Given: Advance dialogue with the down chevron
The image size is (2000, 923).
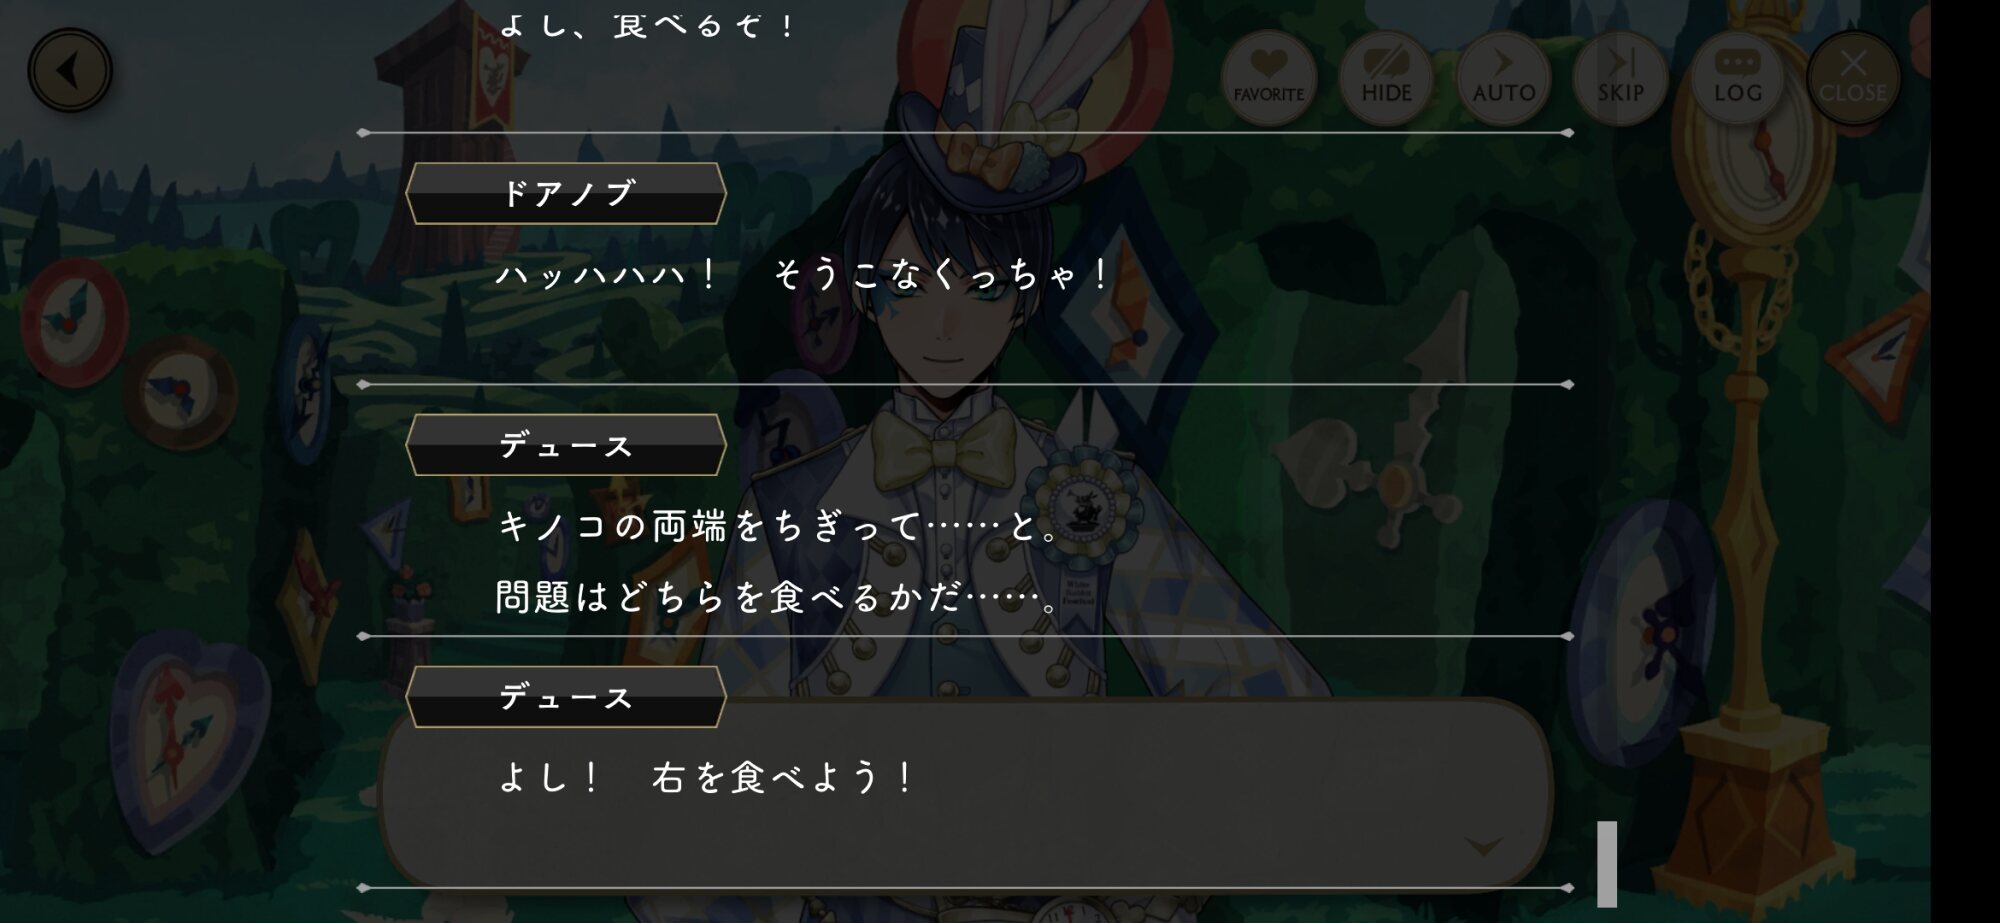Looking at the screenshot, I should pyautogui.click(x=1483, y=847).
